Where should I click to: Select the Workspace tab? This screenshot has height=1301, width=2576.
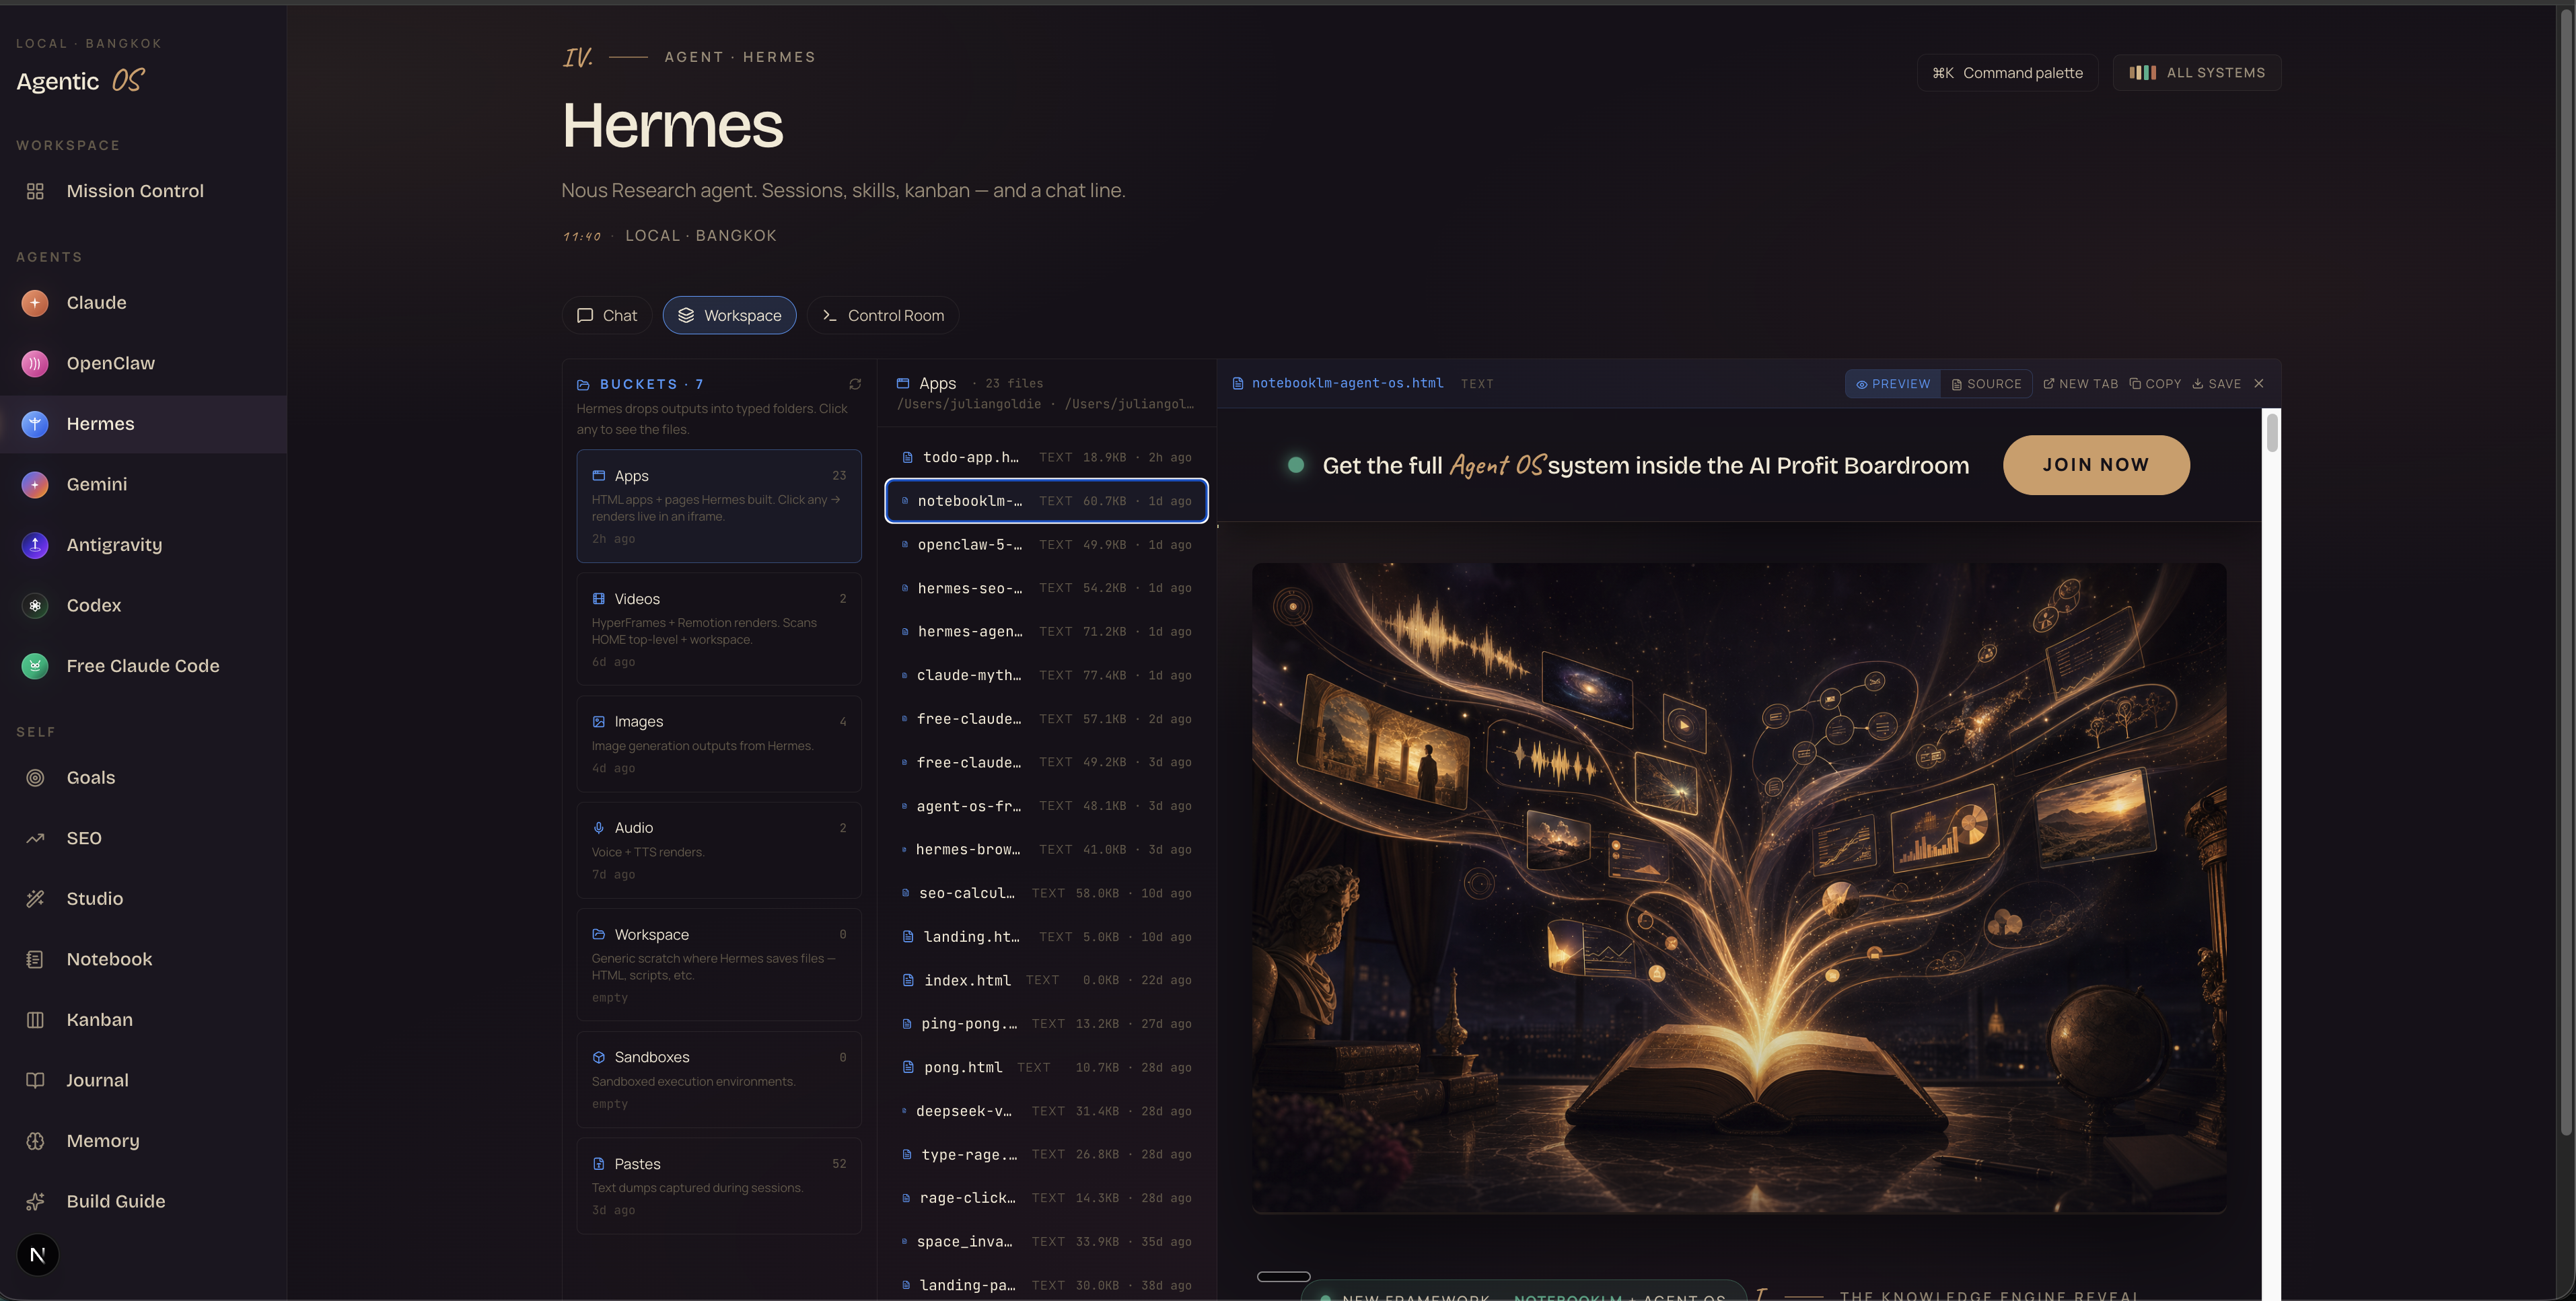[730, 315]
